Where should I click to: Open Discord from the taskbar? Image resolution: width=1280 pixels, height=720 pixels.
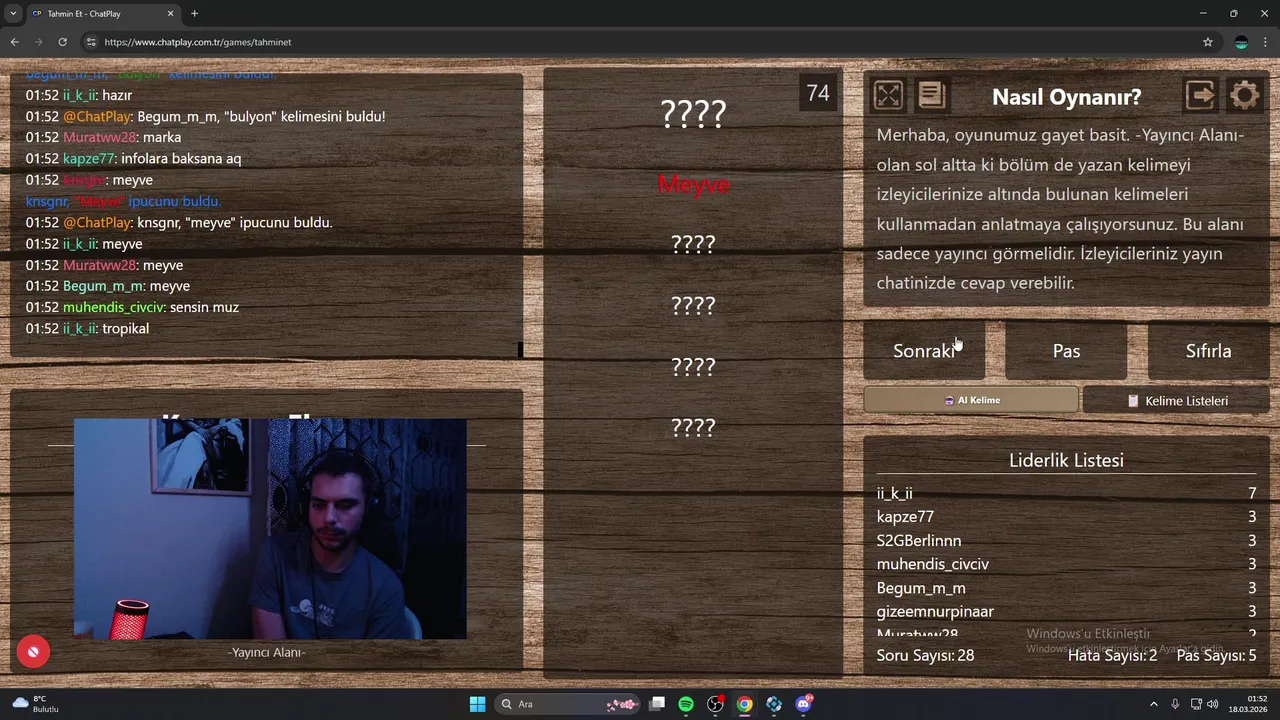(x=804, y=704)
